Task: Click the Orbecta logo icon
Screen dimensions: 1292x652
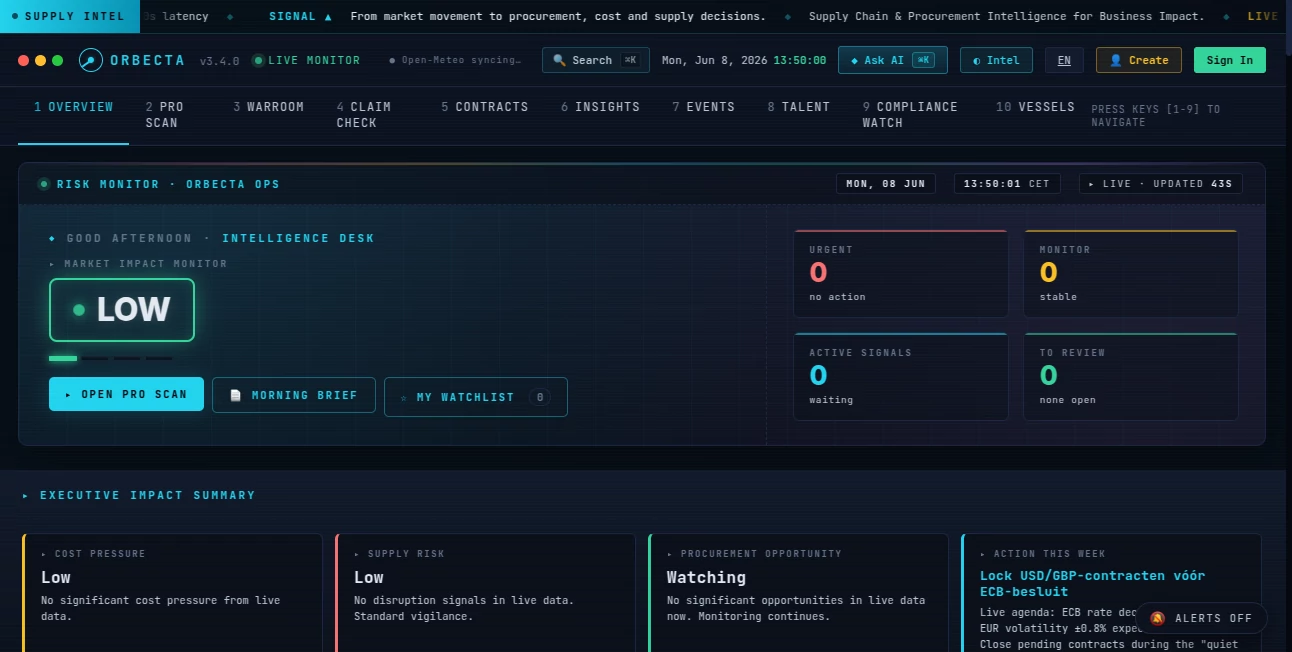Action: coord(91,60)
